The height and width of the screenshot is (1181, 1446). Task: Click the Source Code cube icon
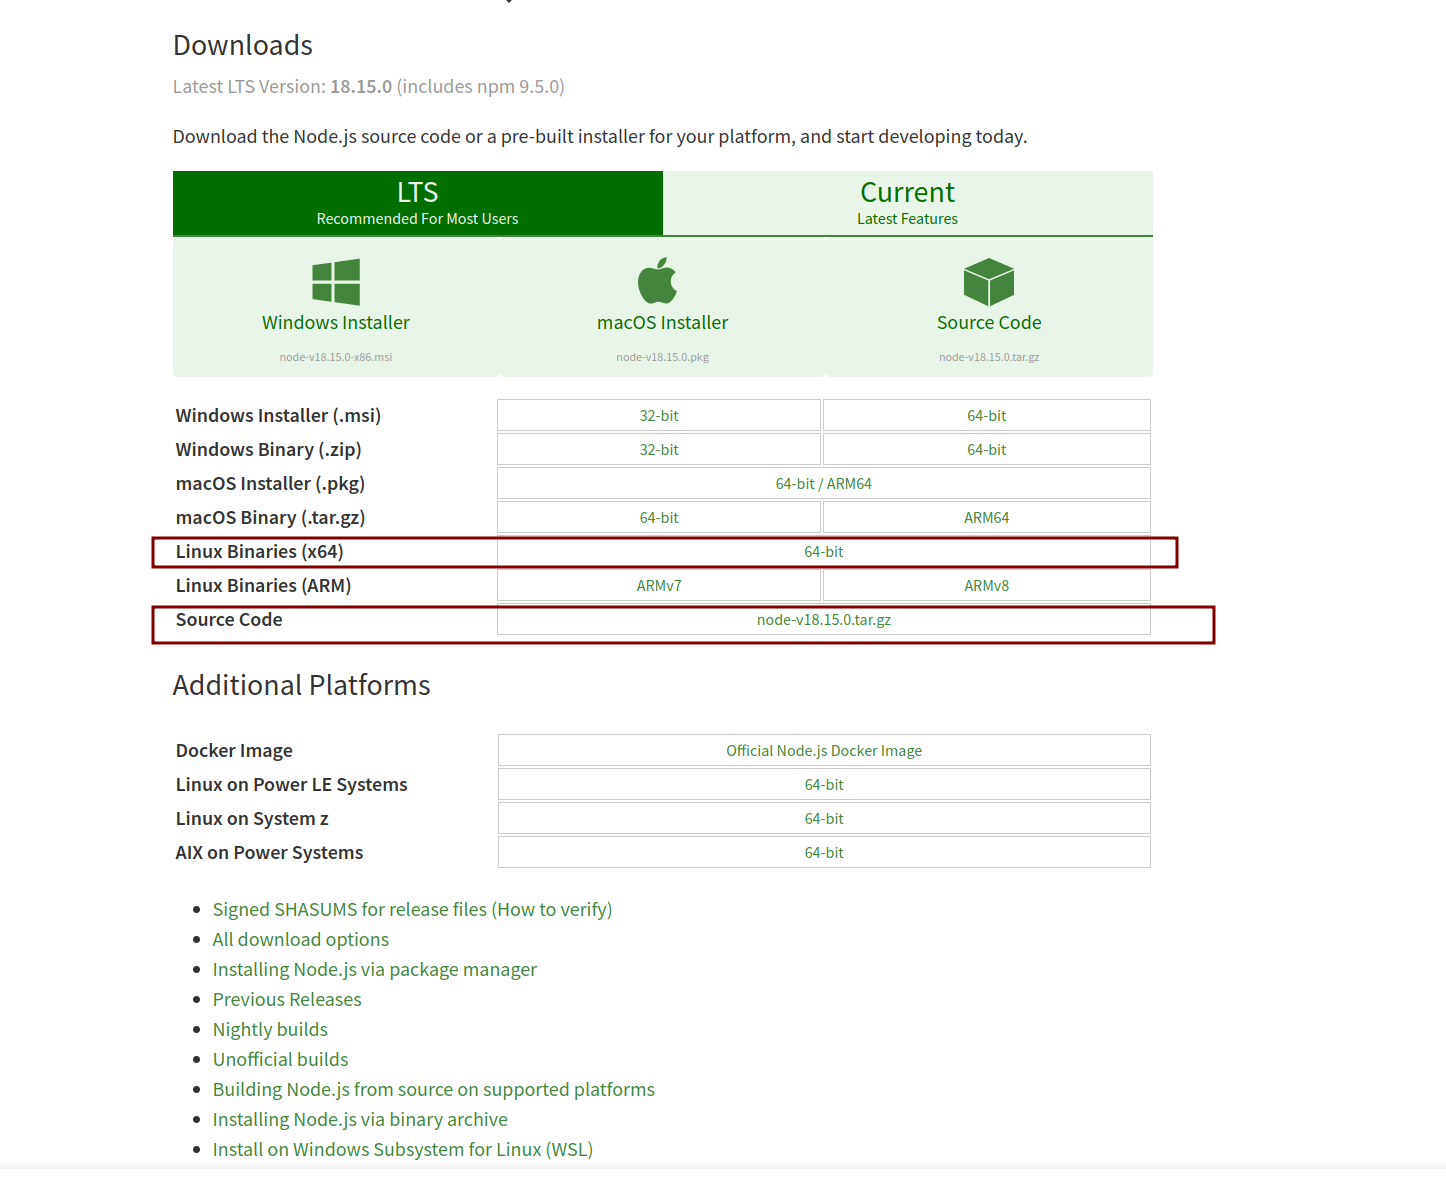[989, 282]
